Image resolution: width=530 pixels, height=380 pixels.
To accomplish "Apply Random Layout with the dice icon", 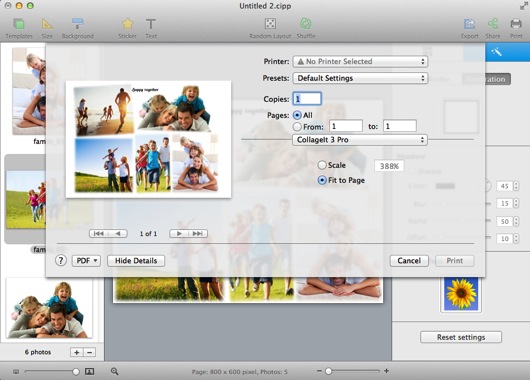I will pyautogui.click(x=270, y=24).
